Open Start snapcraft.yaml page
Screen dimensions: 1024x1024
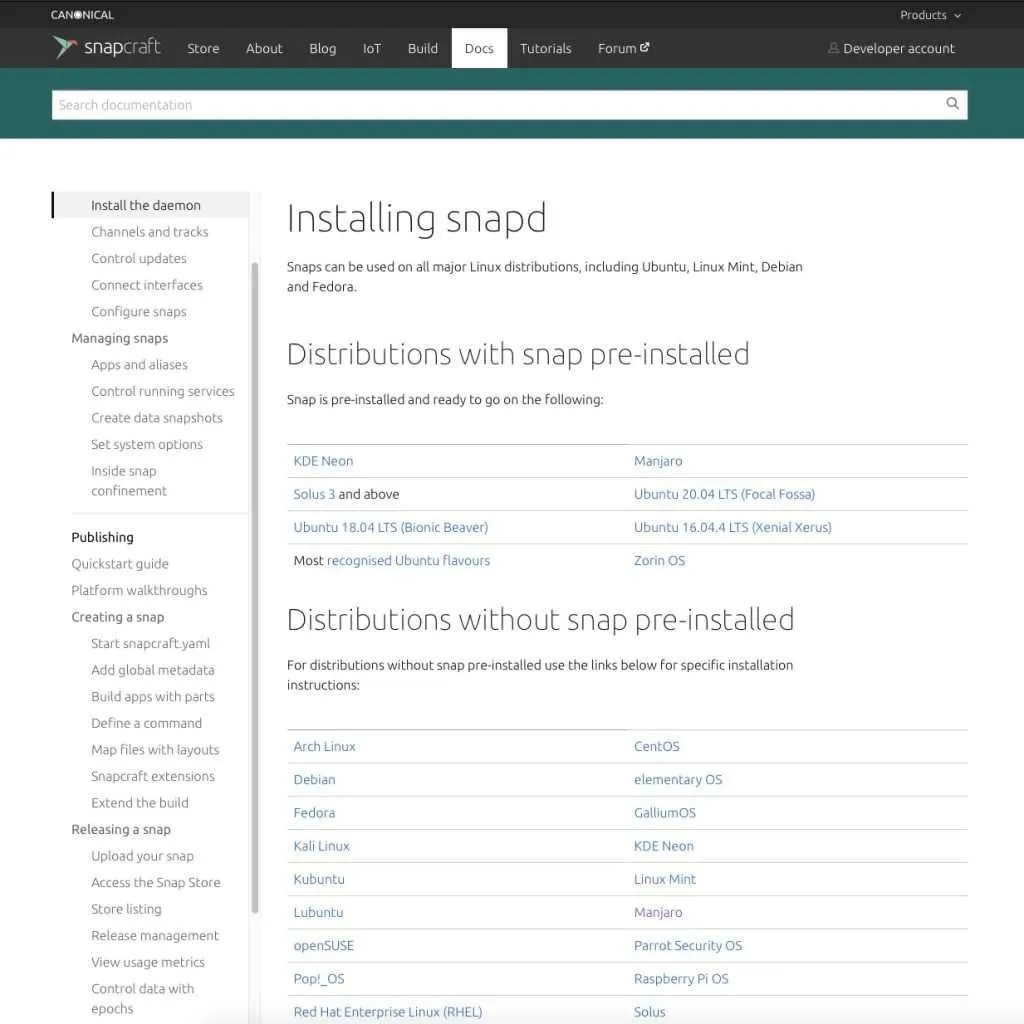[x=150, y=643]
